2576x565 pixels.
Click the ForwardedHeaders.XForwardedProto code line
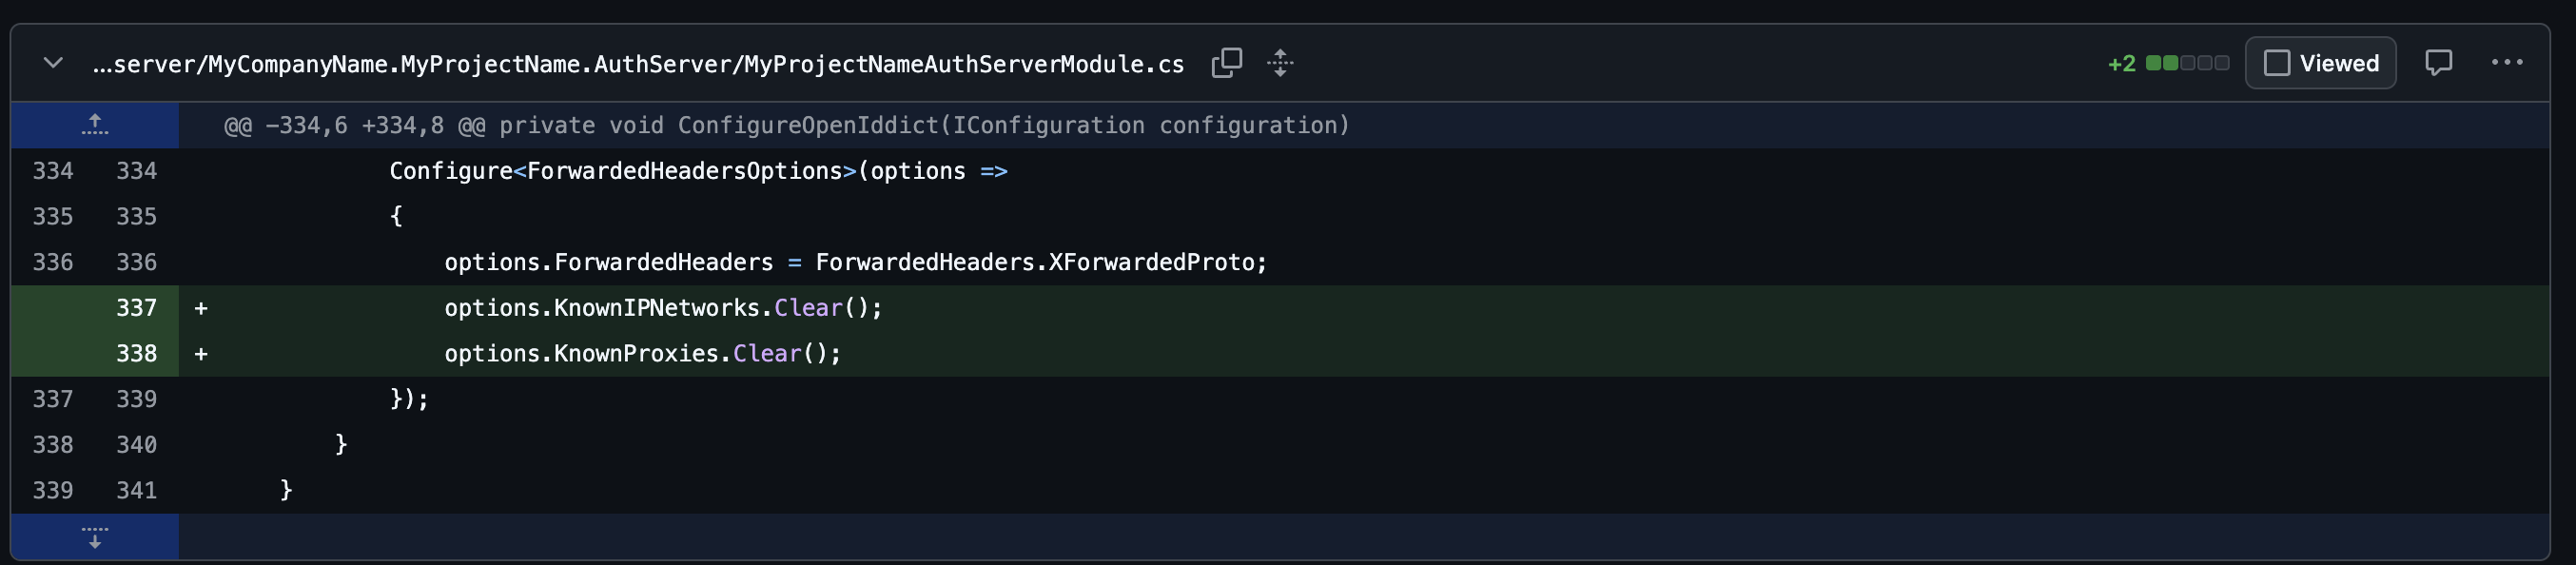(855, 262)
